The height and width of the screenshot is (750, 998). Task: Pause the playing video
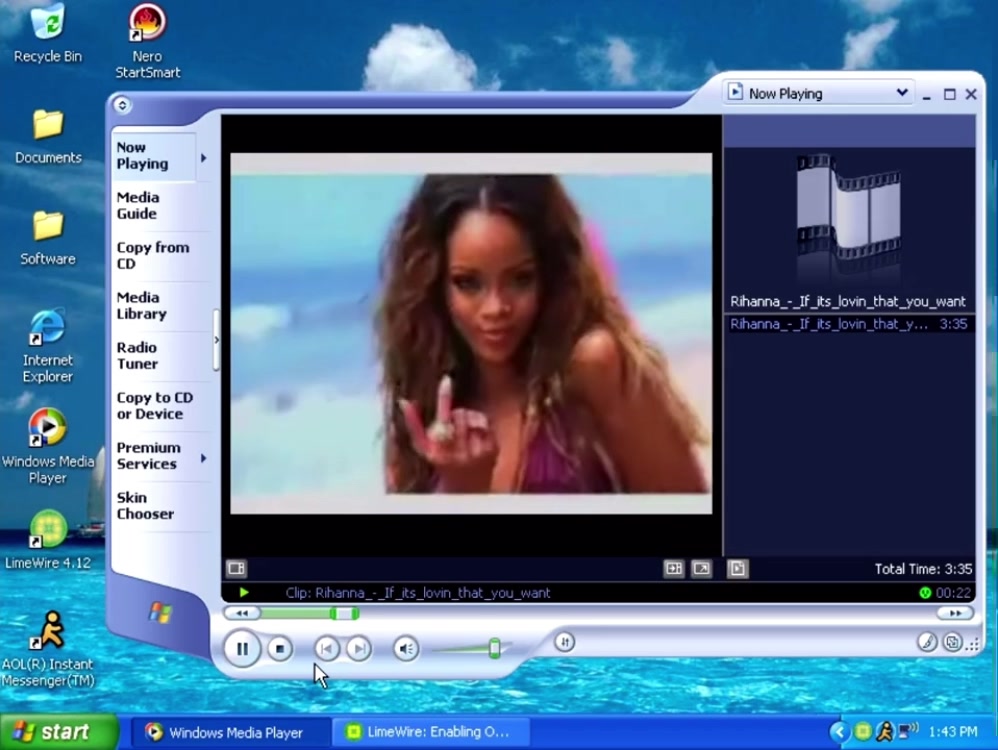[x=242, y=649]
